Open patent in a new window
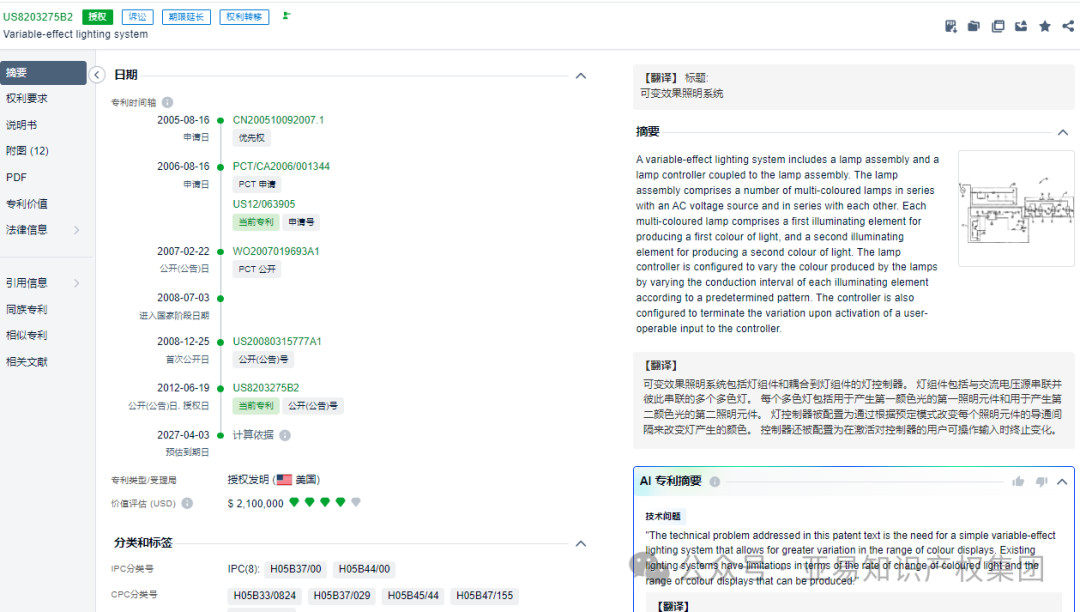This screenshot has width=1080, height=612. tap(998, 25)
